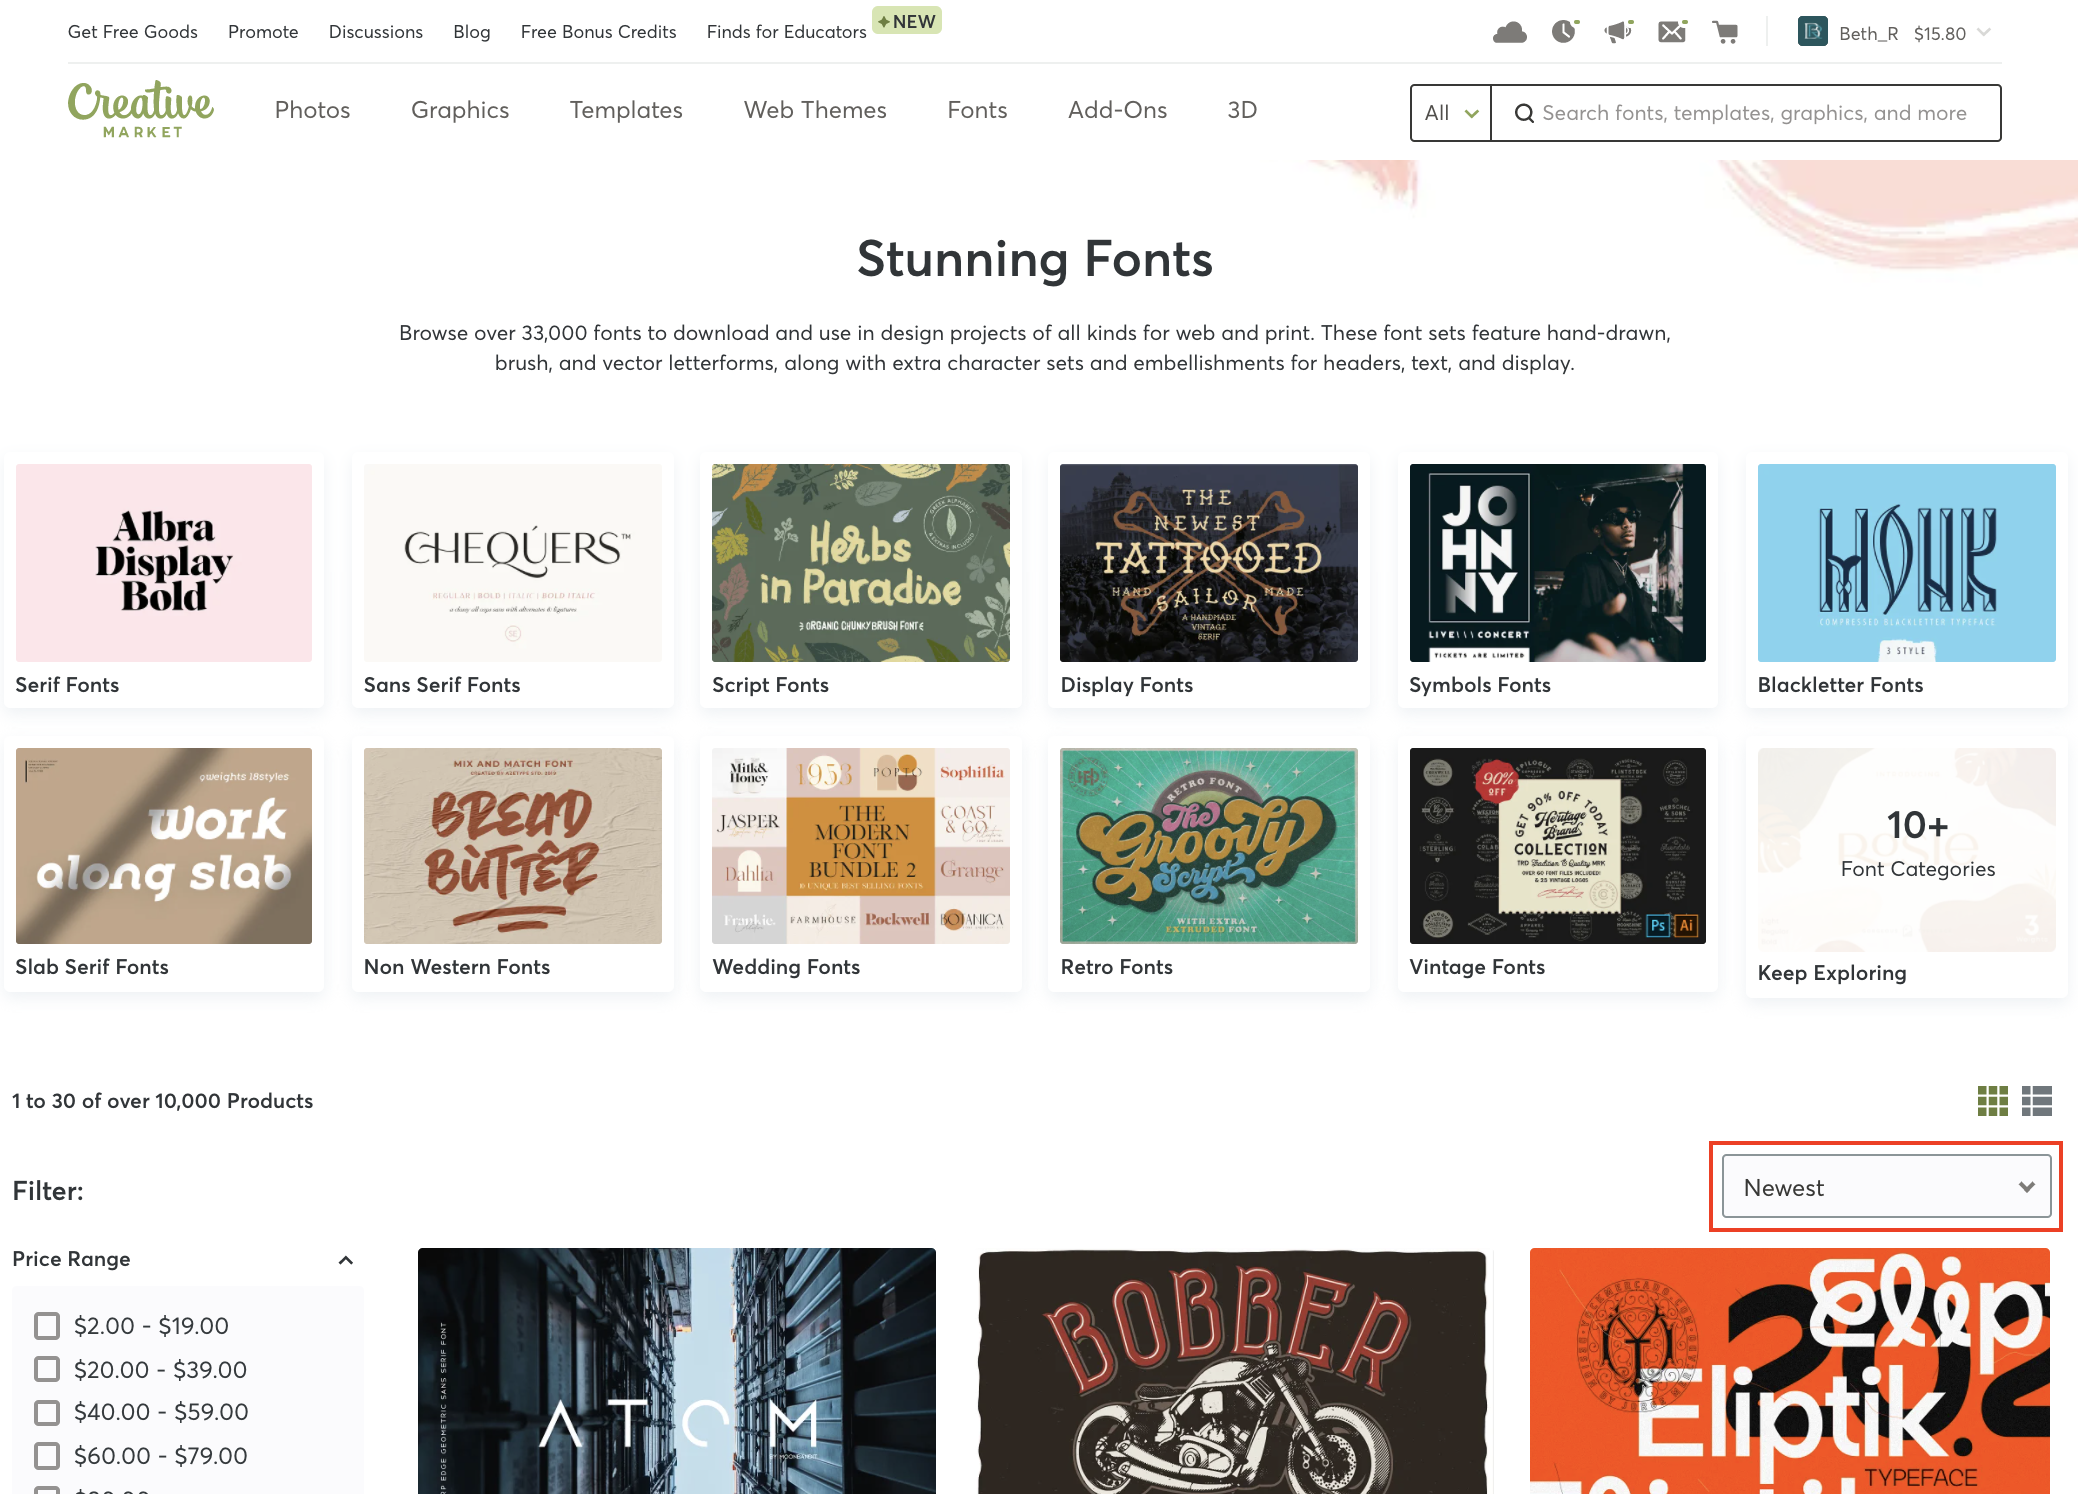The width and height of the screenshot is (2078, 1494).
Task: Check the $2.00 - $19.00 price range
Action: tap(47, 1326)
